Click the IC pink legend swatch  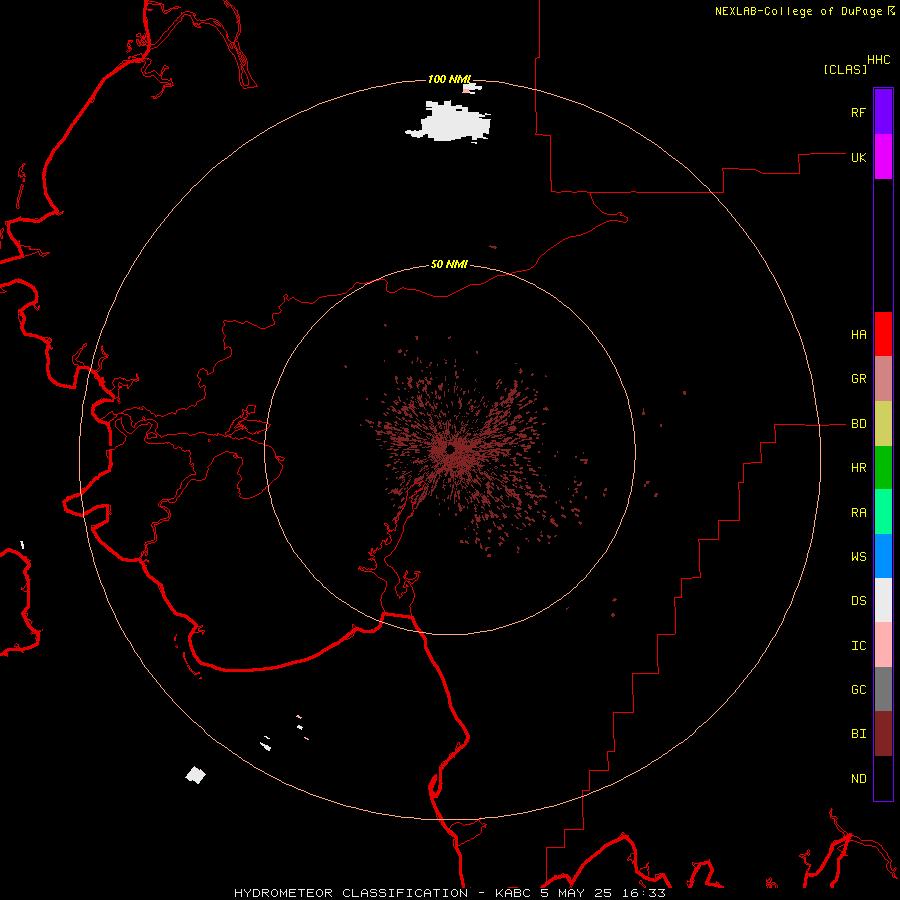tap(883, 645)
